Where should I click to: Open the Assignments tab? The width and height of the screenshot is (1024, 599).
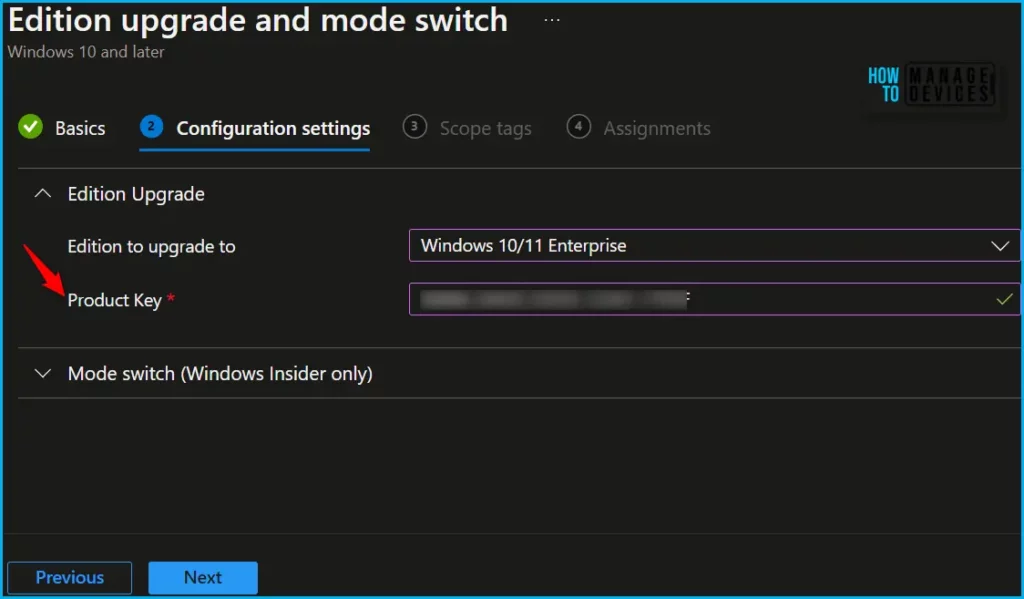(656, 128)
